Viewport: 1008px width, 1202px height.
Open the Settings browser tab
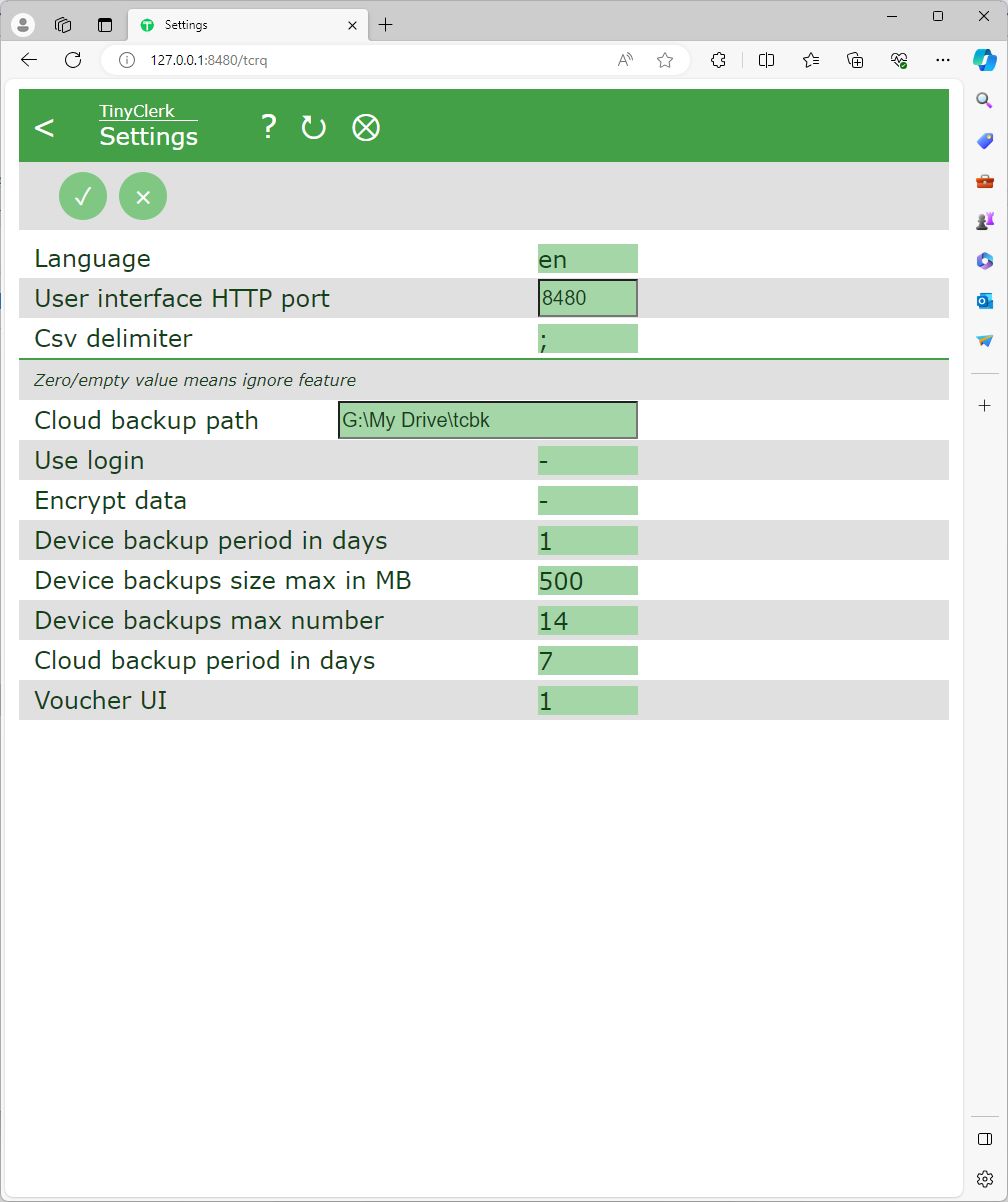click(240, 25)
